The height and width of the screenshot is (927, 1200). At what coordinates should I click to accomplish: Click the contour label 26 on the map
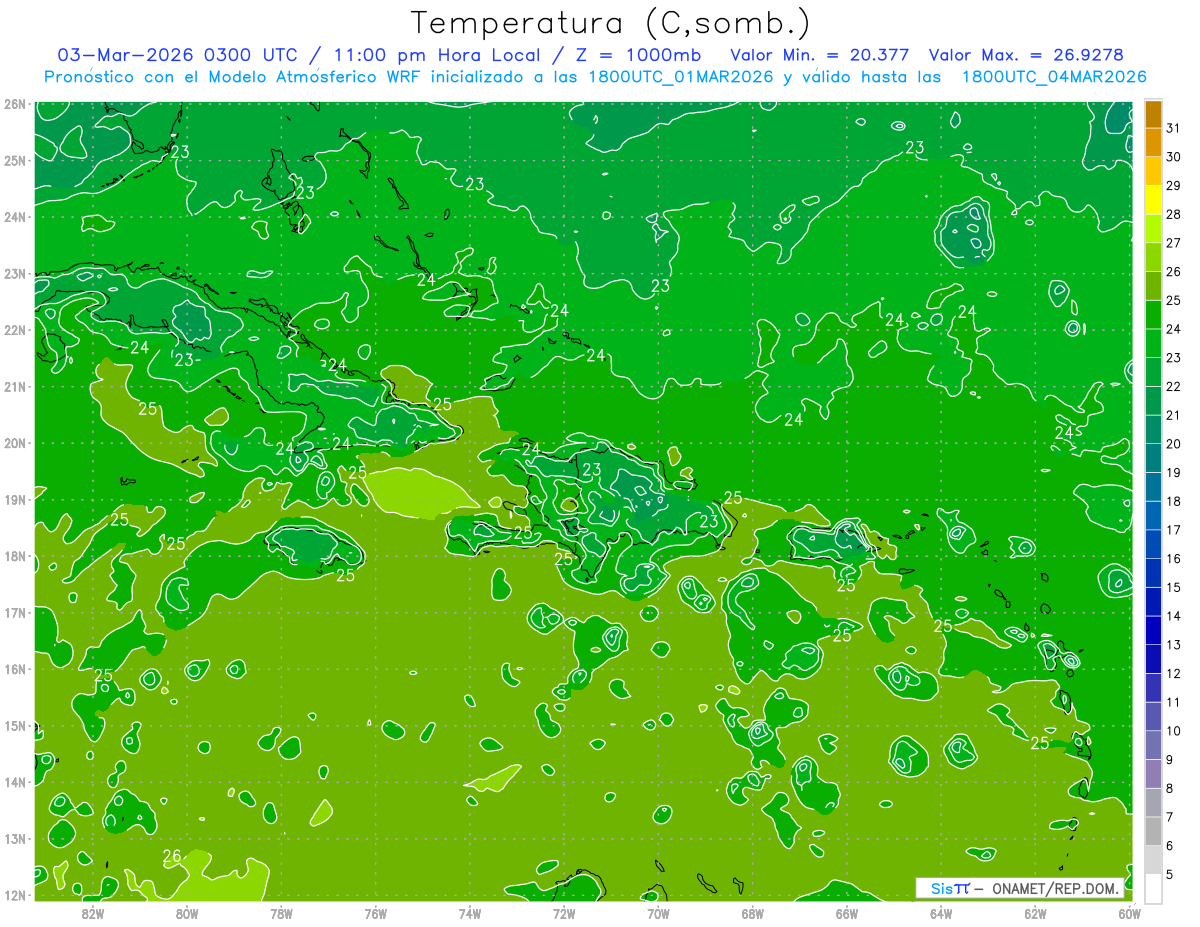(172, 856)
